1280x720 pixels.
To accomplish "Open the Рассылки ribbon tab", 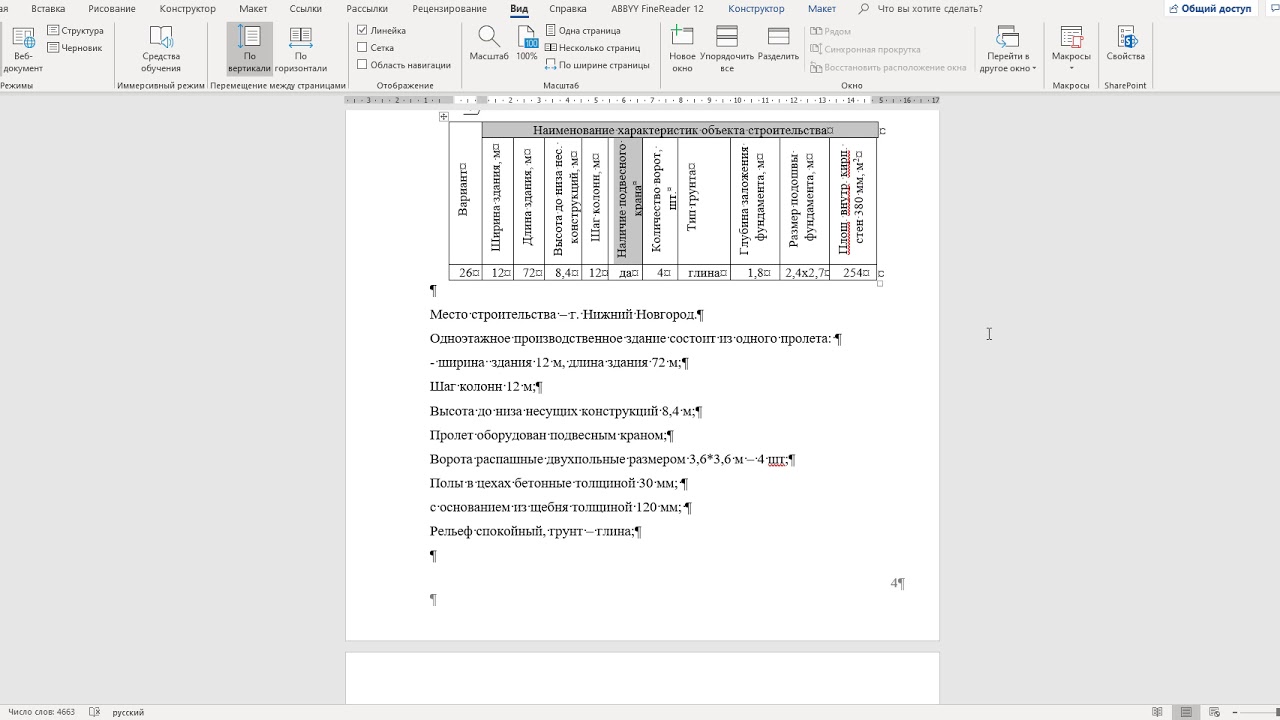I will point(367,9).
